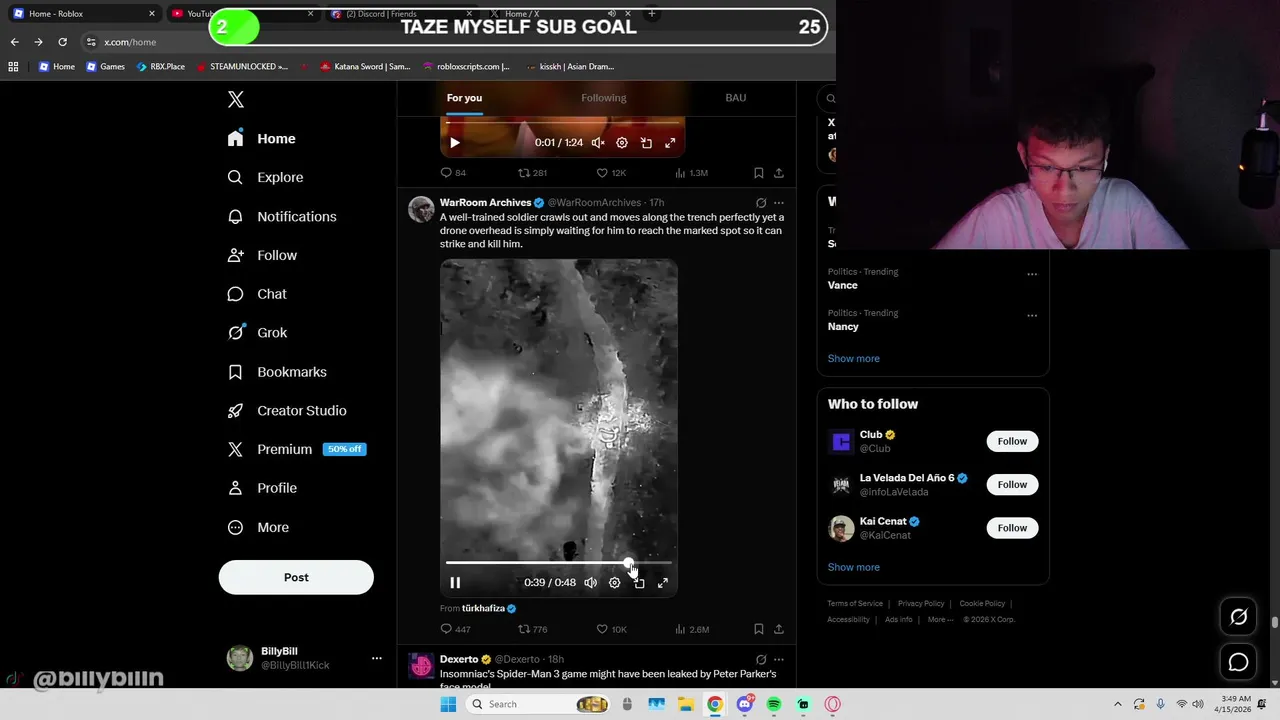Open Premium 50% off offer
Screen dimensions: 1280x720
[x=297, y=449]
